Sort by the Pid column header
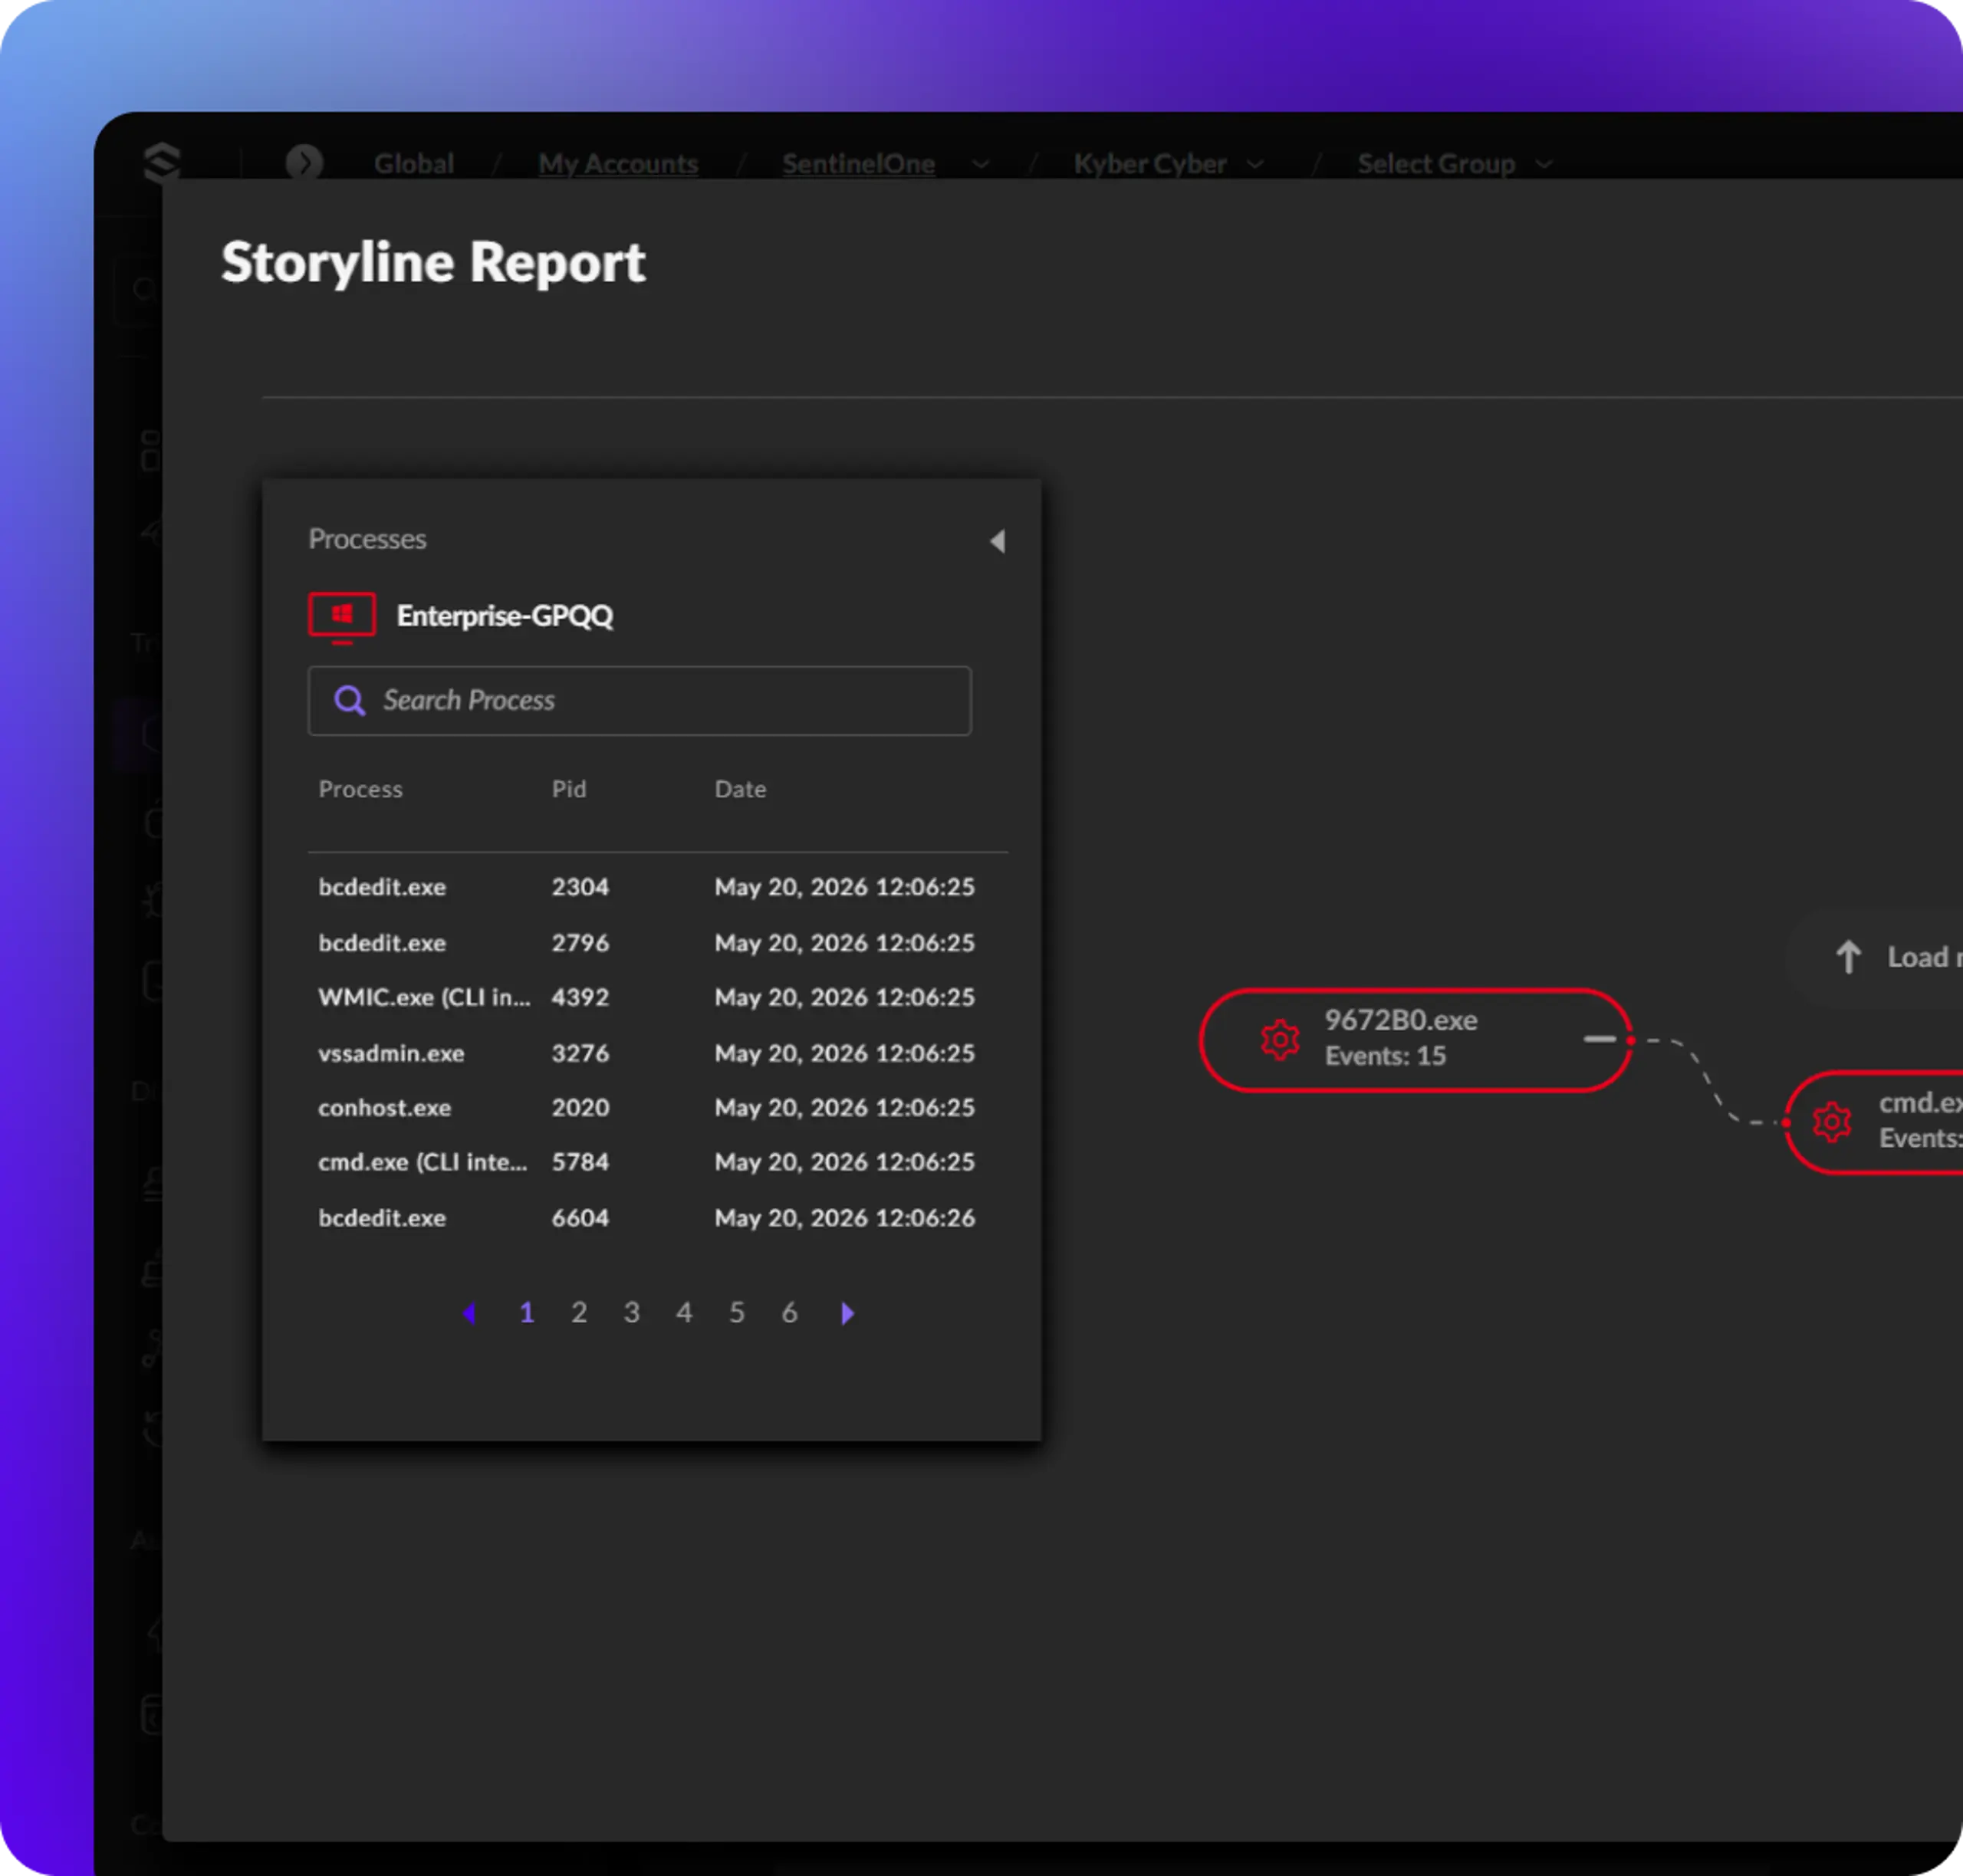 point(569,789)
